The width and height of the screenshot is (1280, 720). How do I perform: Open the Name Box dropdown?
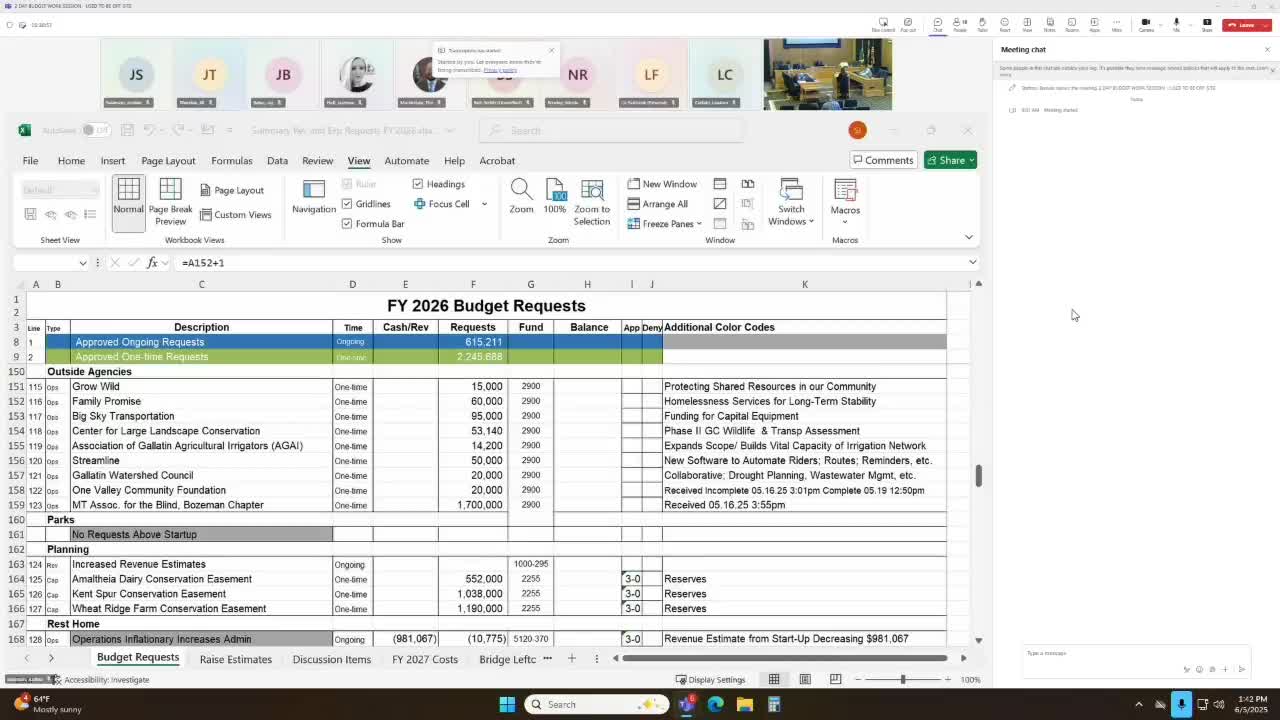(82, 263)
